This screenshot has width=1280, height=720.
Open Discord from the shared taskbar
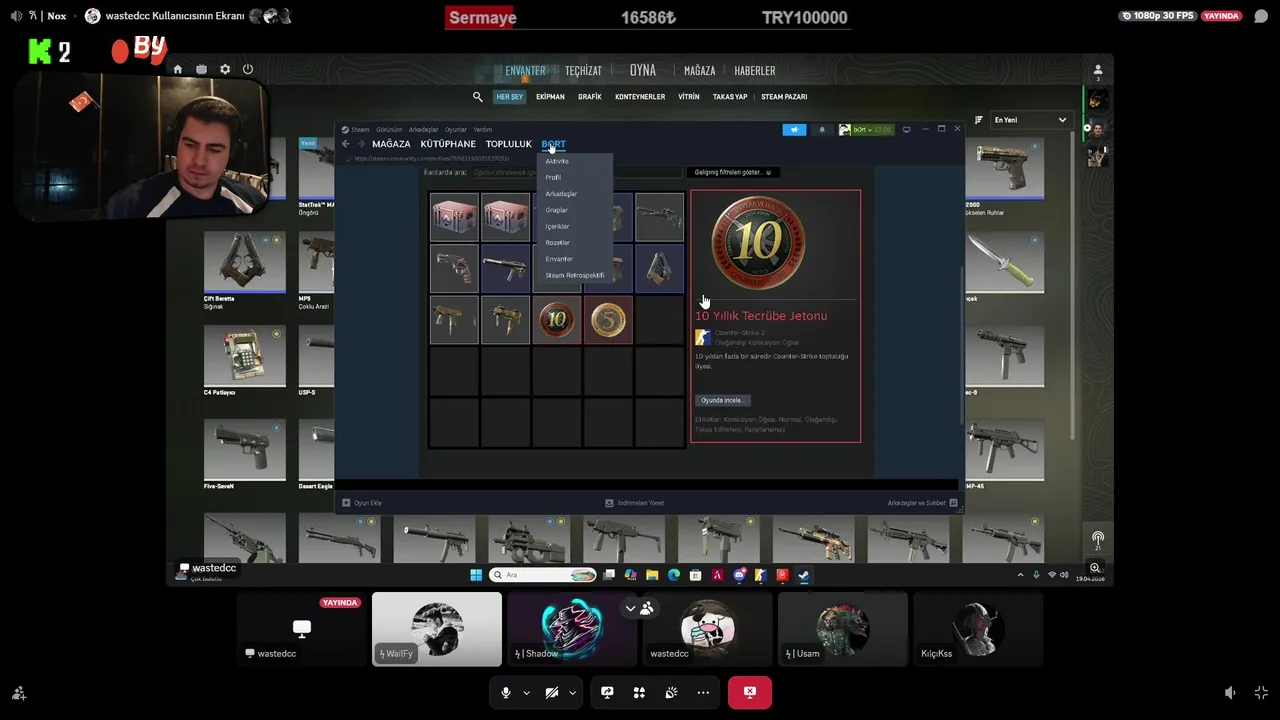tap(739, 575)
